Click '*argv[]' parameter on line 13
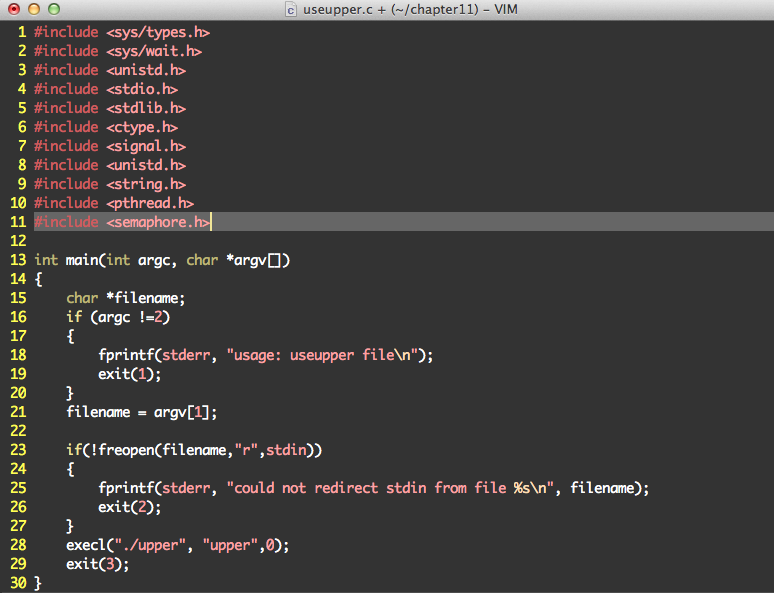 (x=254, y=260)
